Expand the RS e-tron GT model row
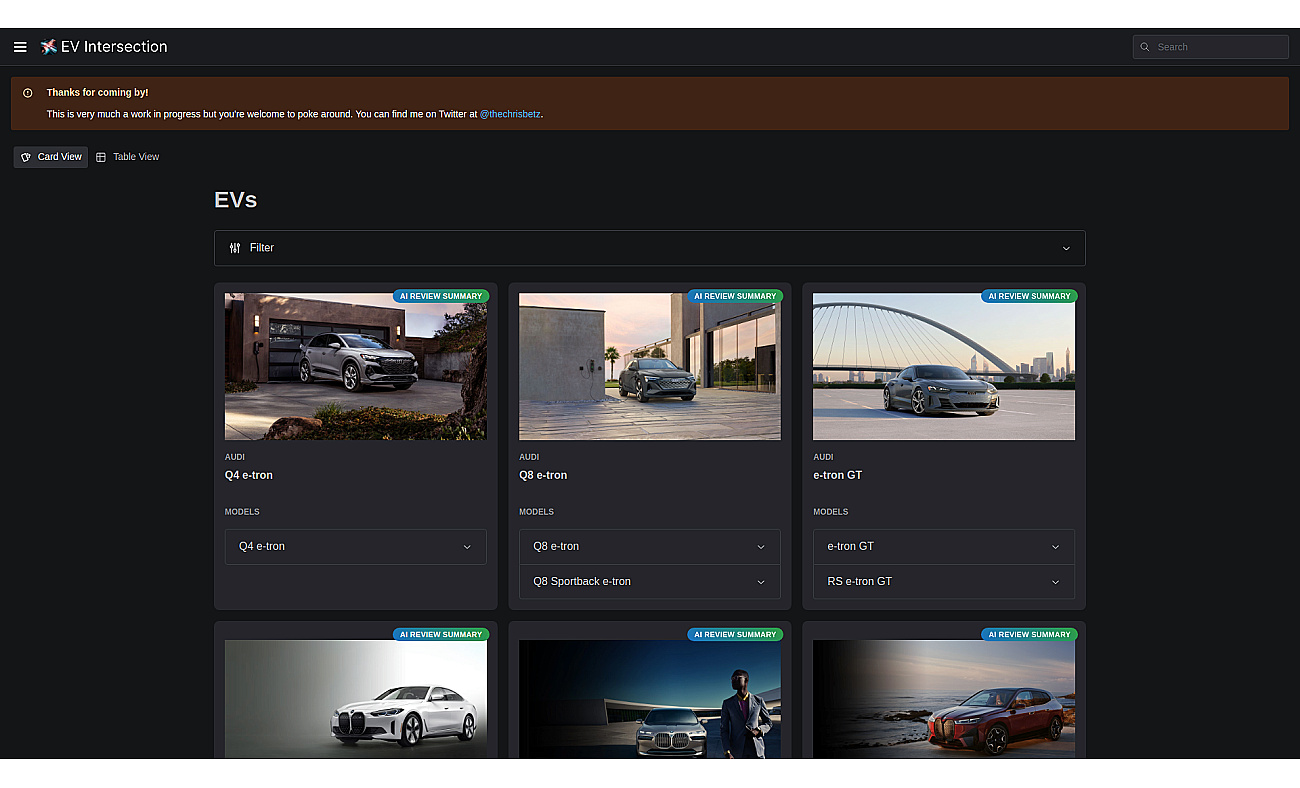 pyautogui.click(x=944, y=582)
